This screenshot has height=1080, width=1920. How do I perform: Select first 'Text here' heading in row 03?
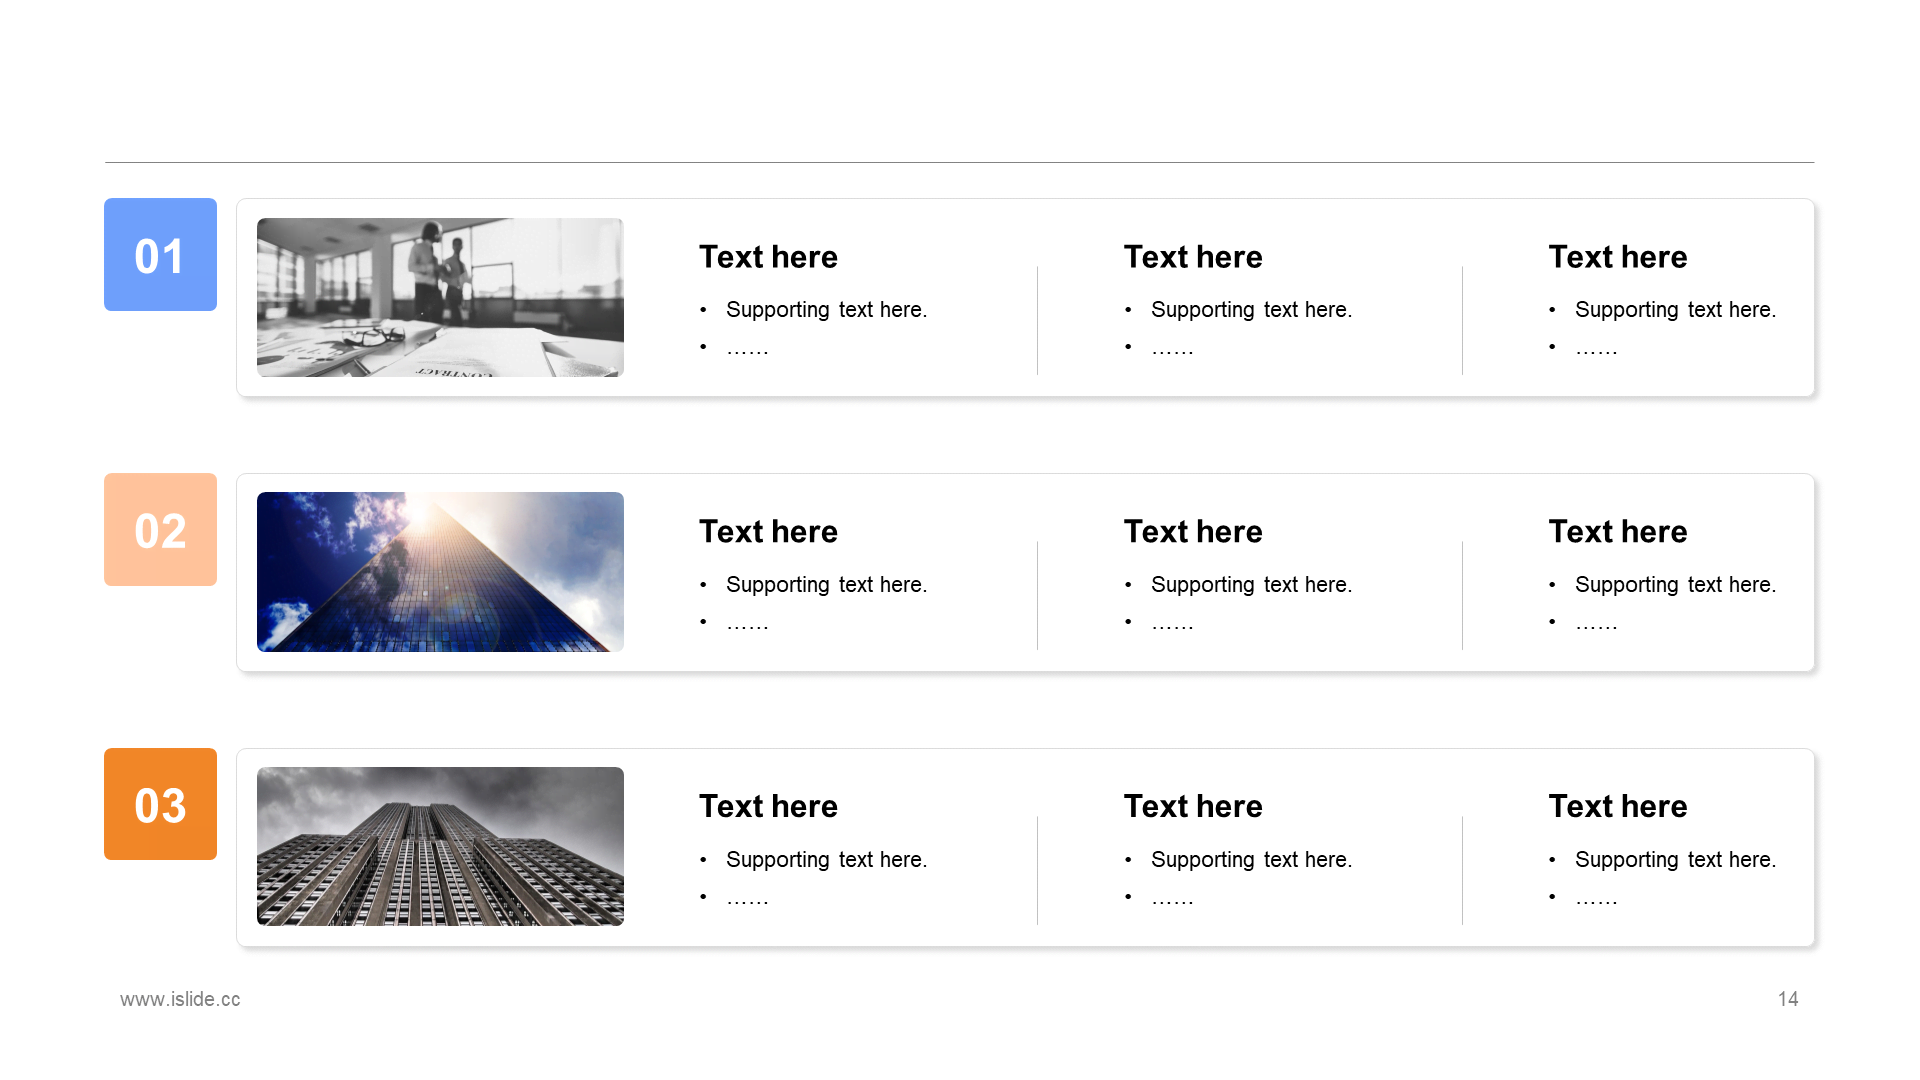(x=768, y=807)
